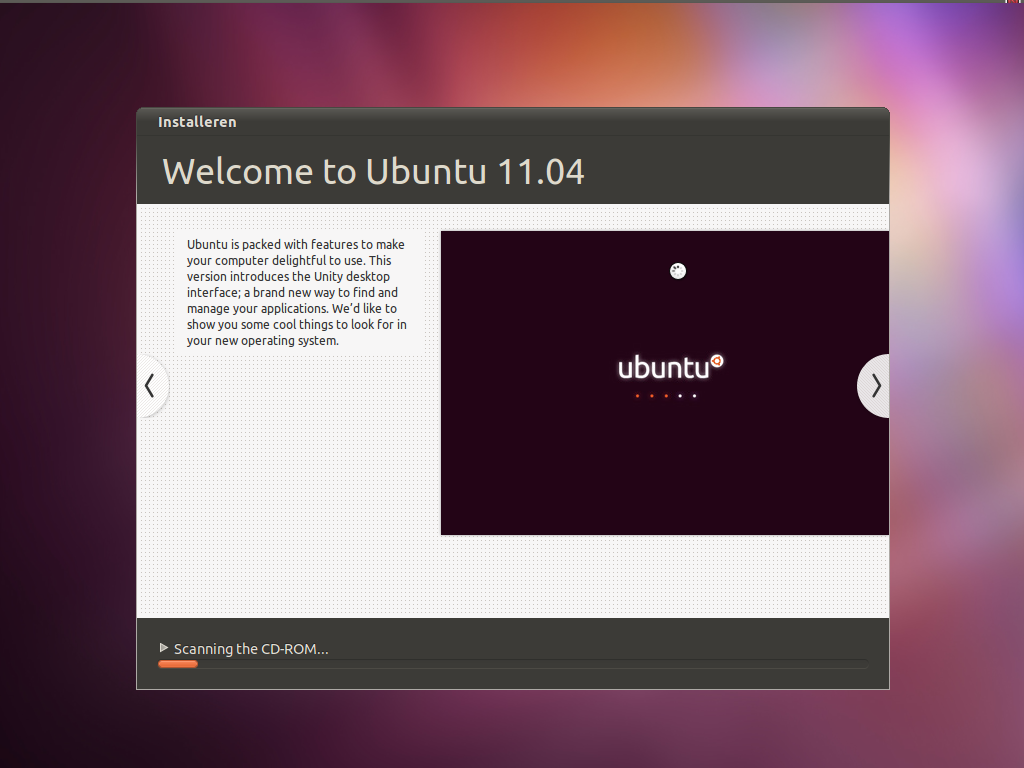
Task: Click the installation progress bar
Action: click(x=513, y=664)
